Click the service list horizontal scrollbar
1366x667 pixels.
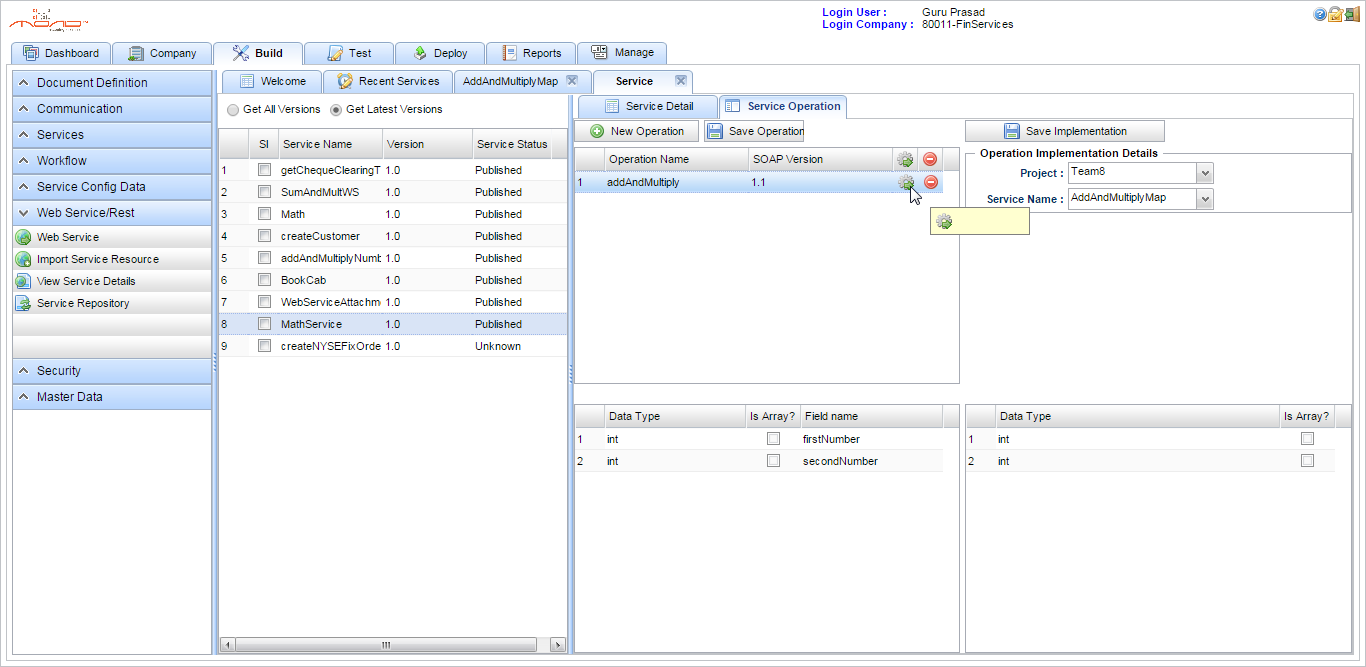pyautogui.click(x=385, y=645)
